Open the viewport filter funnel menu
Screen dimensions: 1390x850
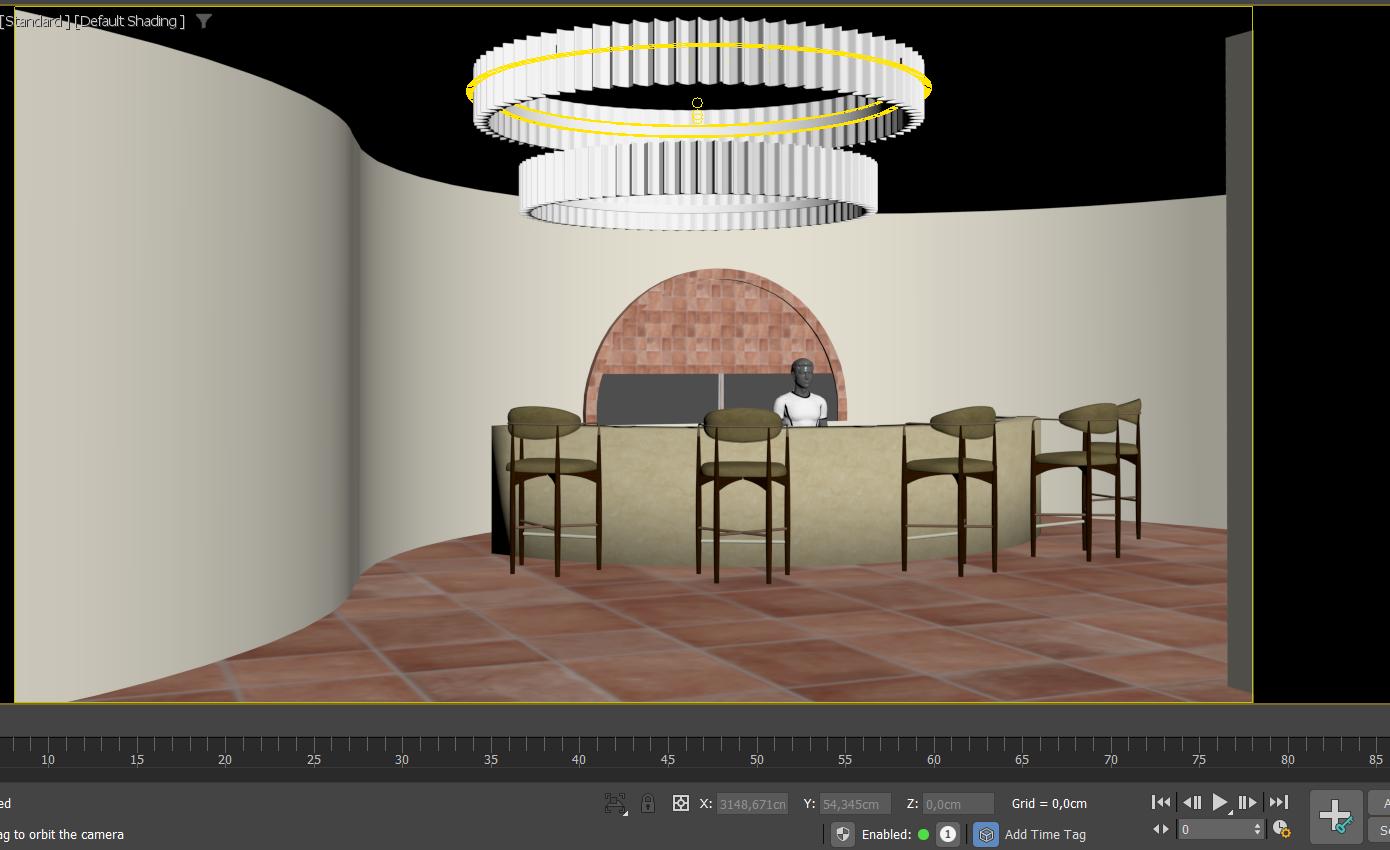click(x=204, y=21)
